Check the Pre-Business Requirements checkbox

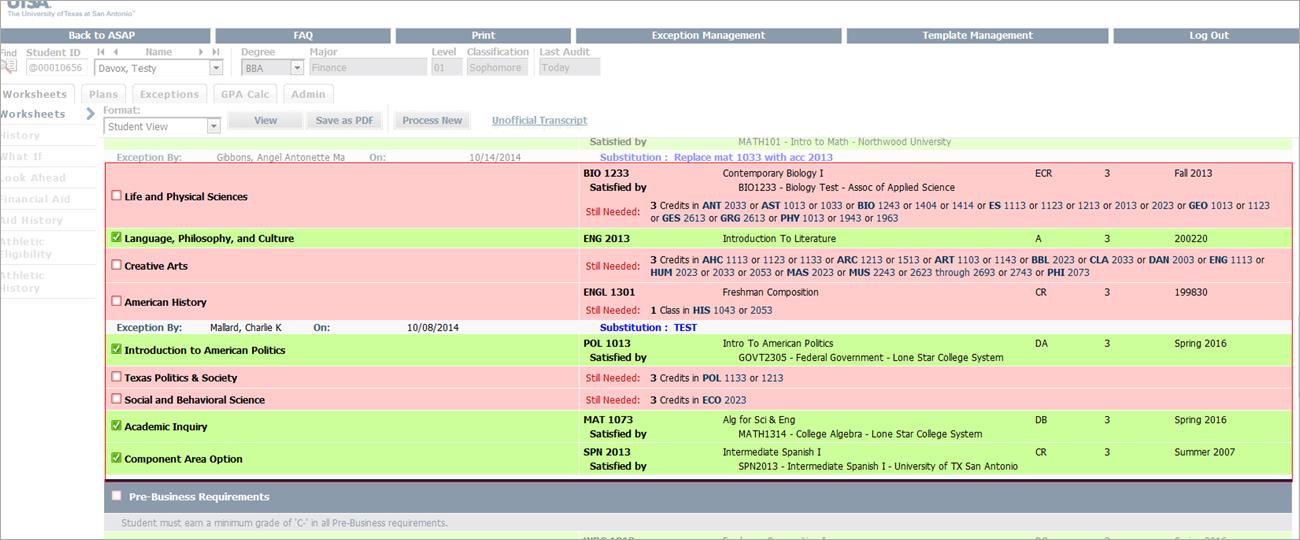click(117, 496)
